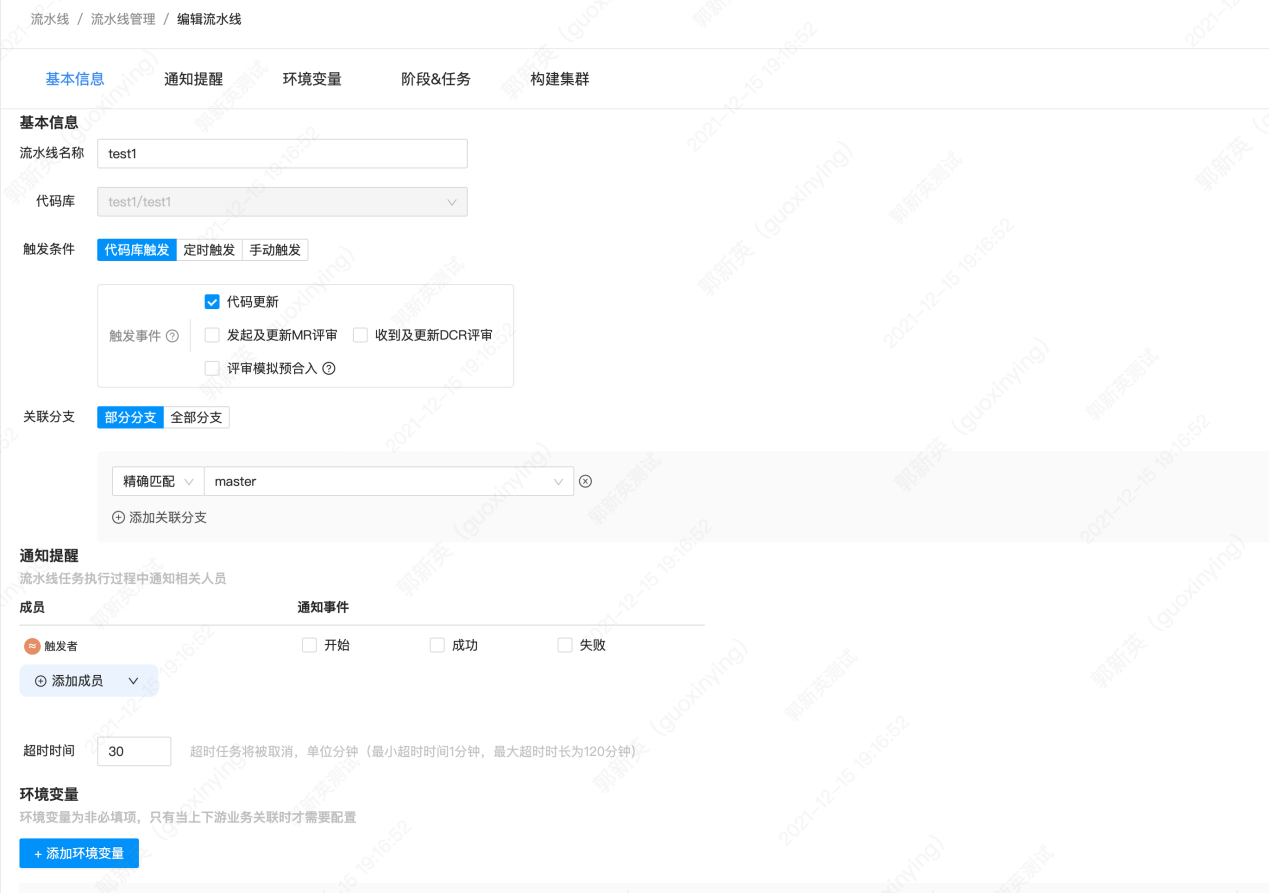Select 全部分支 for associated branches

pos(196,416)
